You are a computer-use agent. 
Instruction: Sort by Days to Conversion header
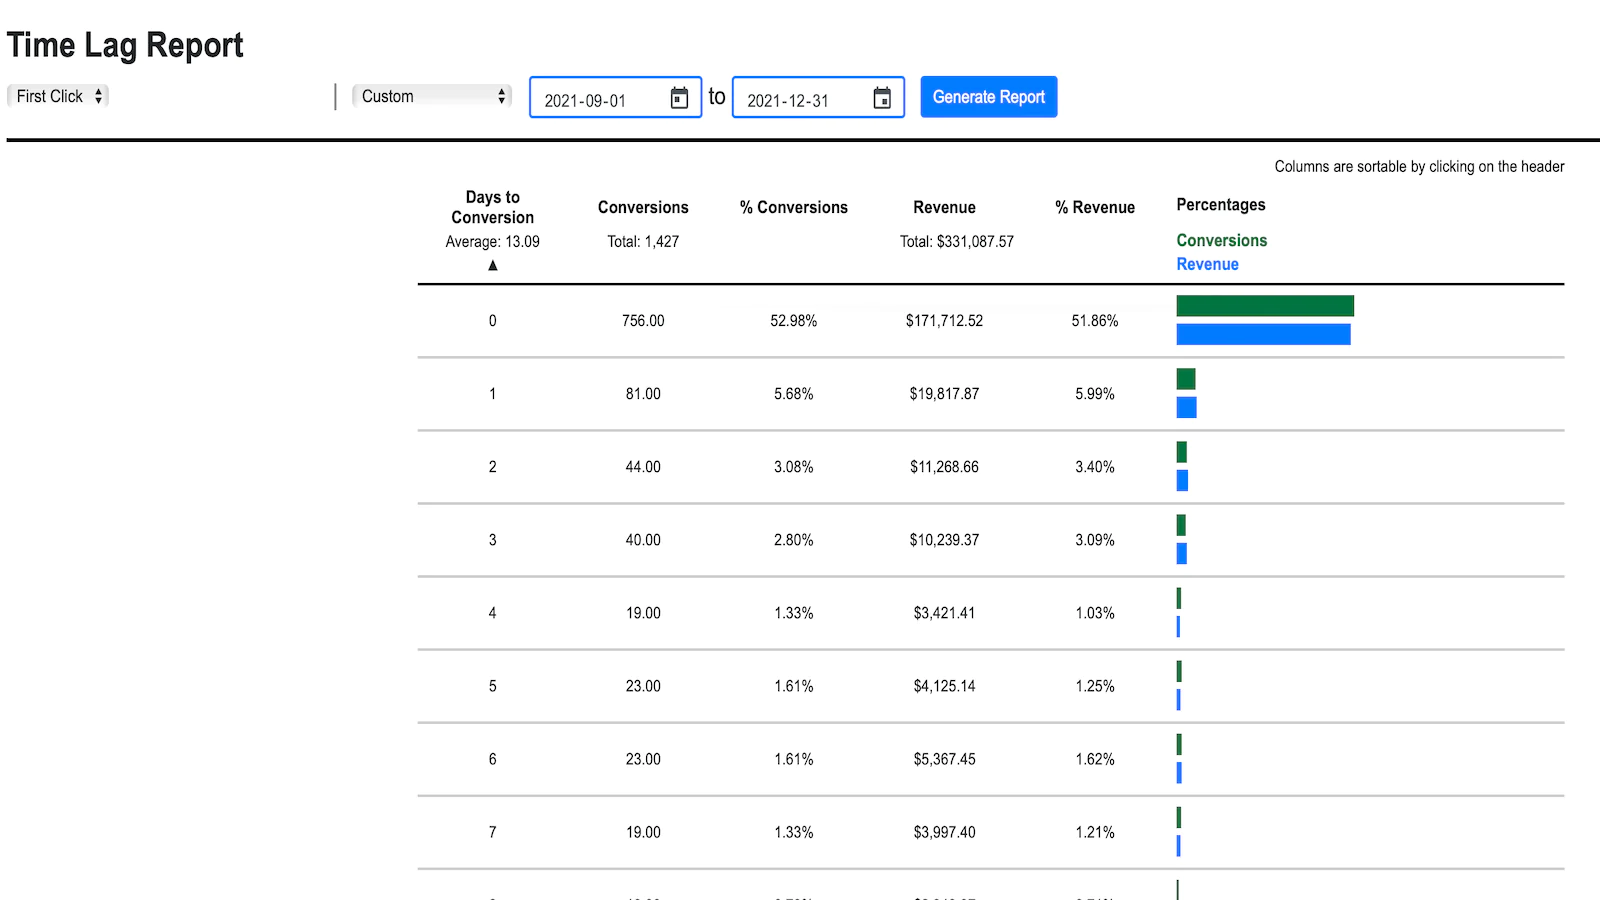coord(492,207)
